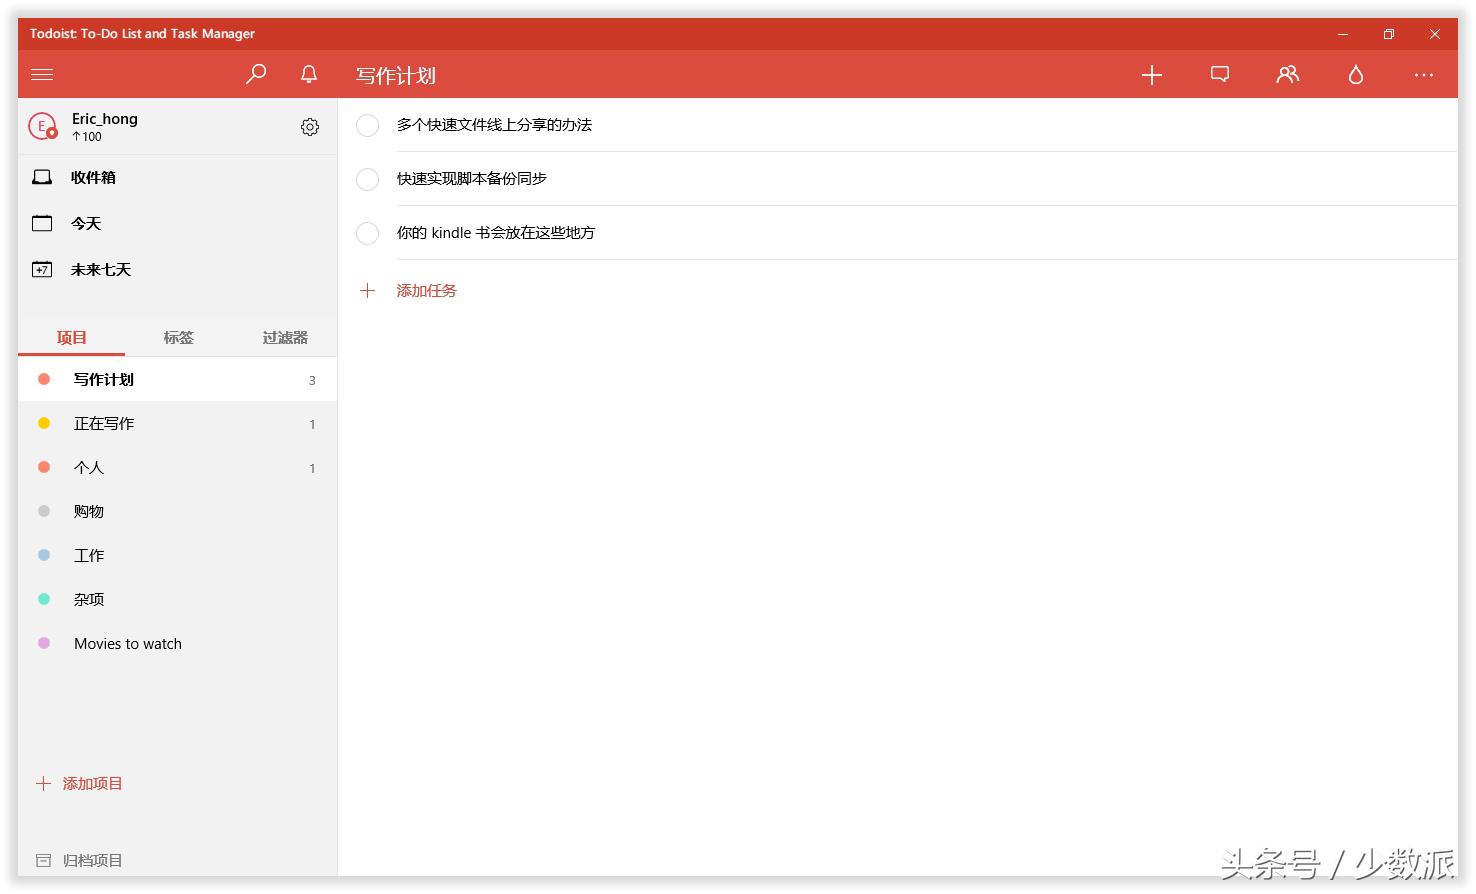Complete the task 快速实现脚本备份同步
The image size is (1476, 894).
(x=367, y=179)
